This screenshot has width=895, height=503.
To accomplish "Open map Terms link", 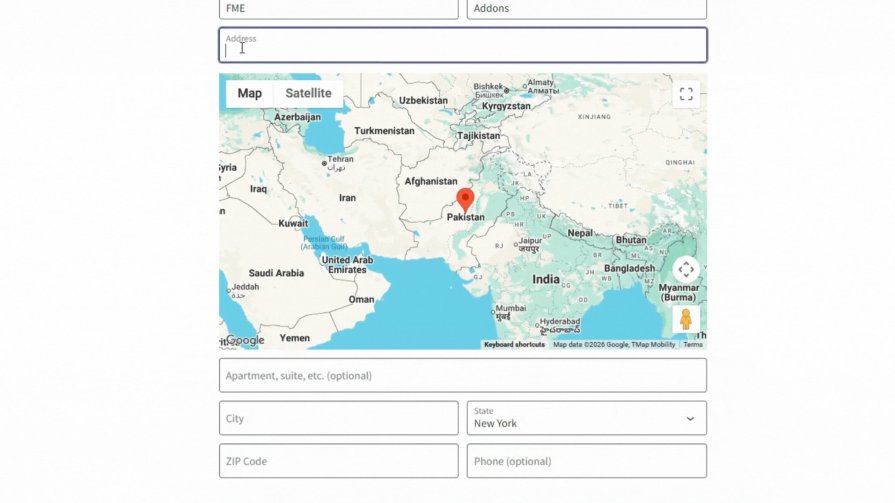I will click(x=693, y=345).
